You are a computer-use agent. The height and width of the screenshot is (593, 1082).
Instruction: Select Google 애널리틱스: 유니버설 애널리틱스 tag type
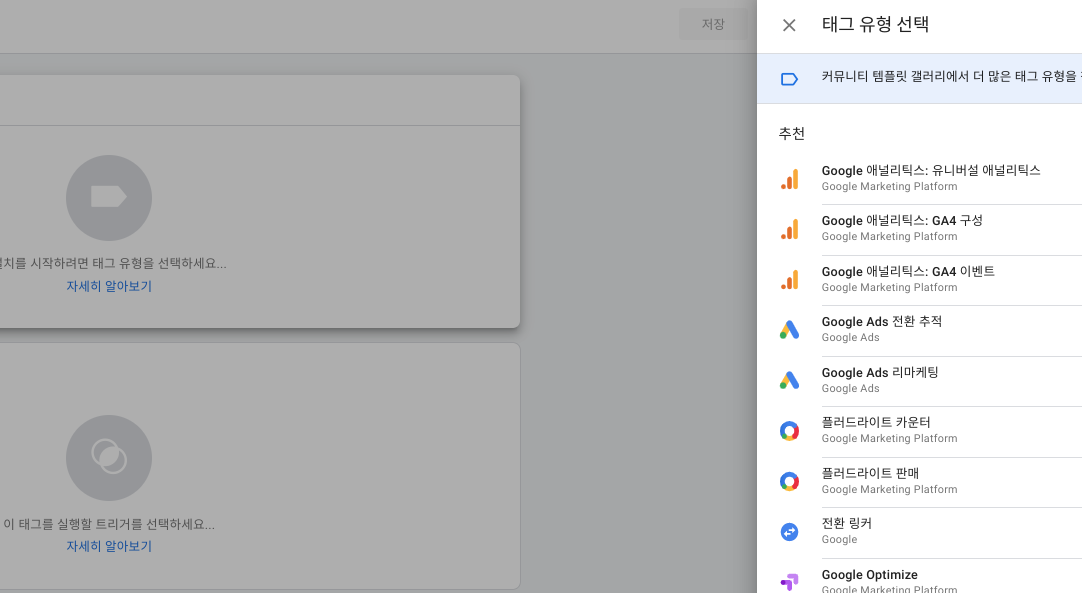(x=919, y=179)
